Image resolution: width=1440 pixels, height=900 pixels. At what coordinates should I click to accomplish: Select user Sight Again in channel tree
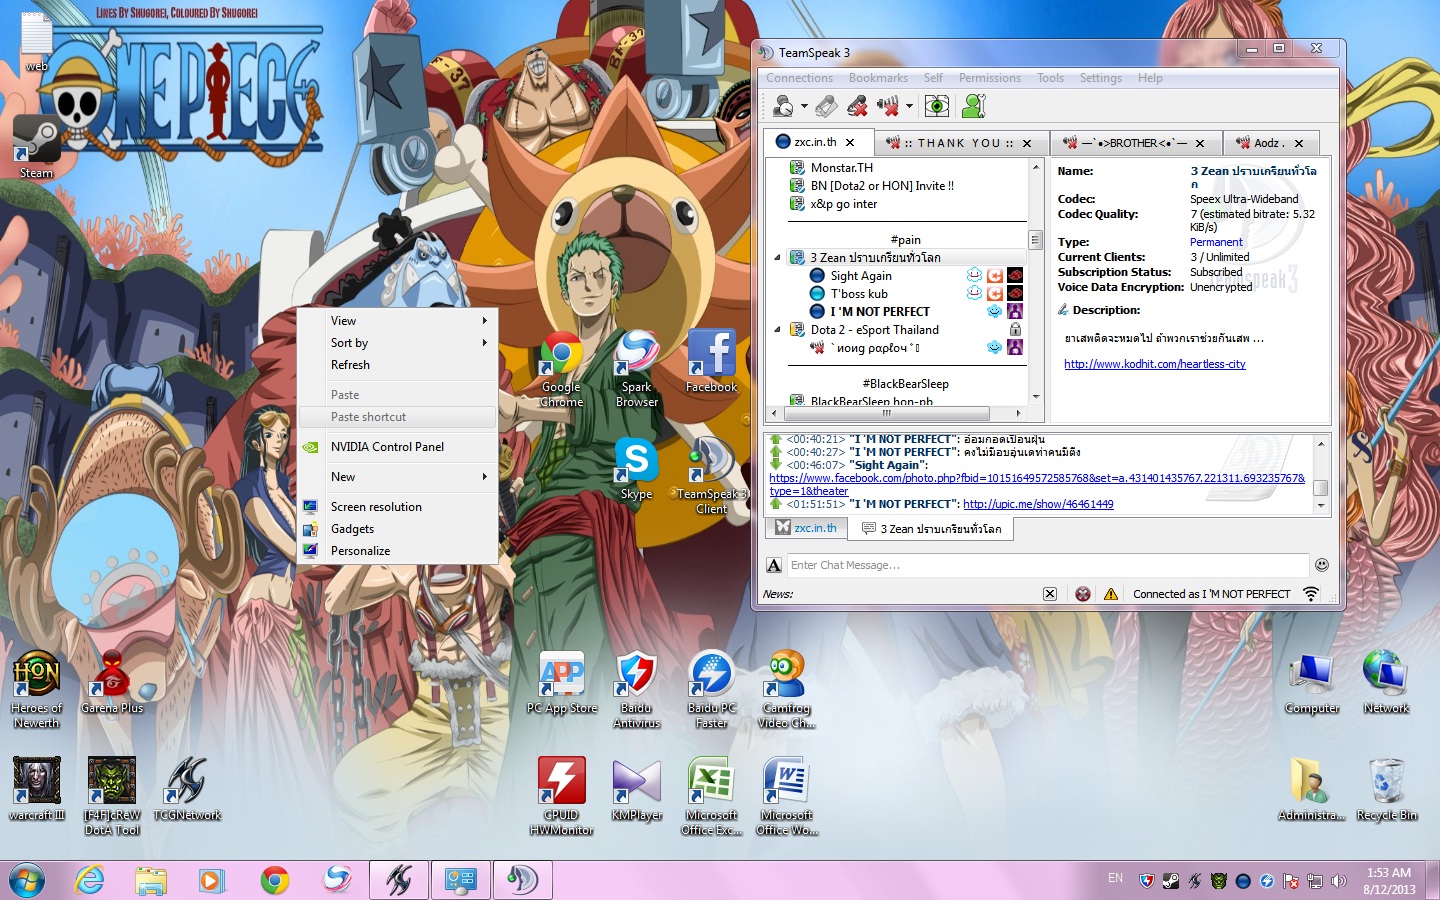click(x=861, y=276)
